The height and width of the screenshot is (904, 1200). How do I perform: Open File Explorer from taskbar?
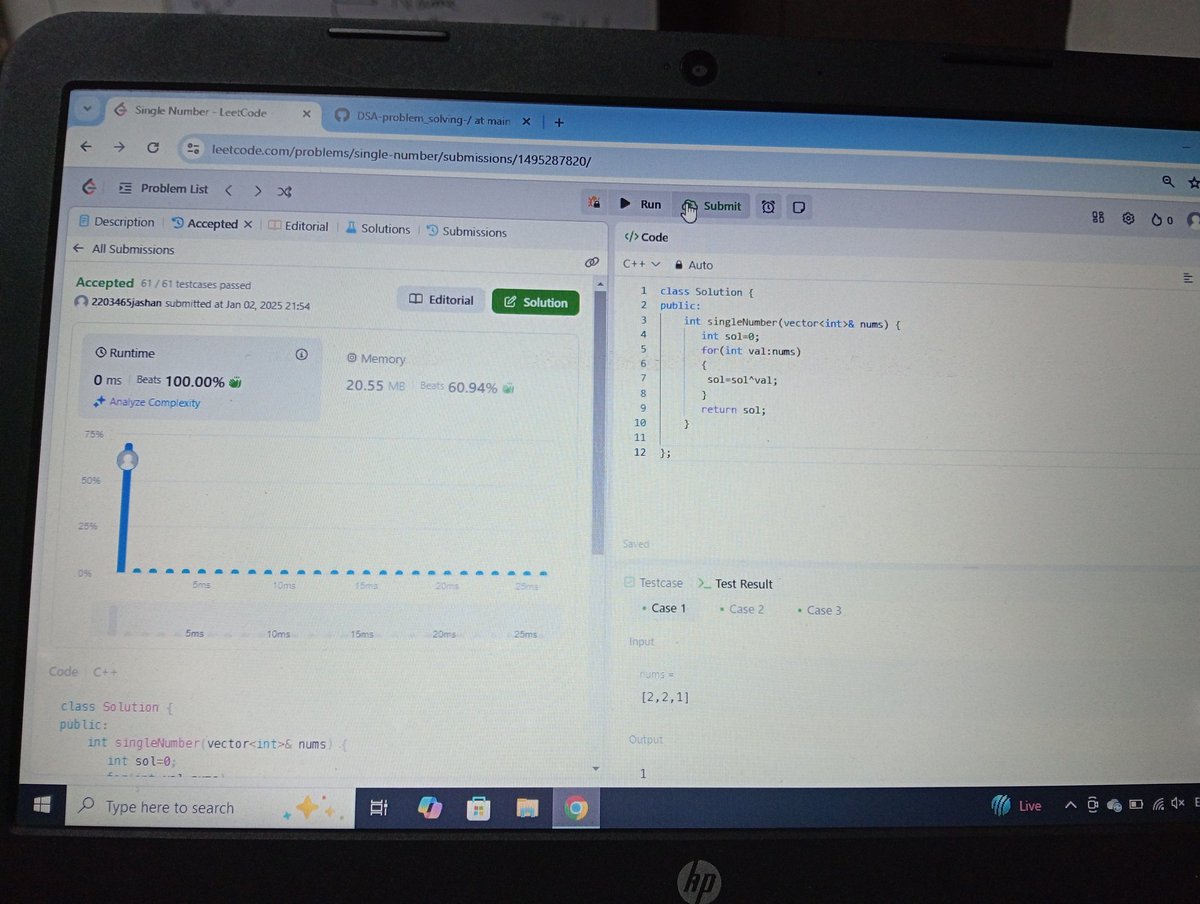coord(527,808)
